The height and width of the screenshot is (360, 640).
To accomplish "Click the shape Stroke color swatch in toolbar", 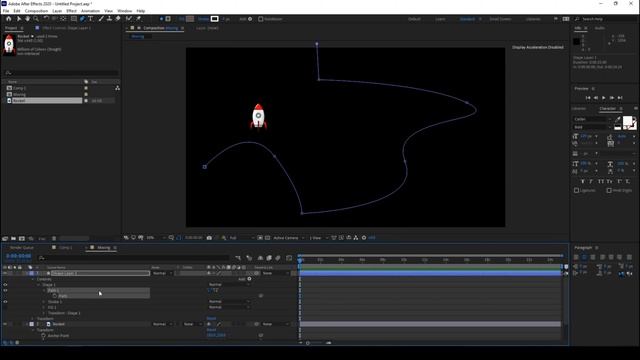I will pos(215,19).
